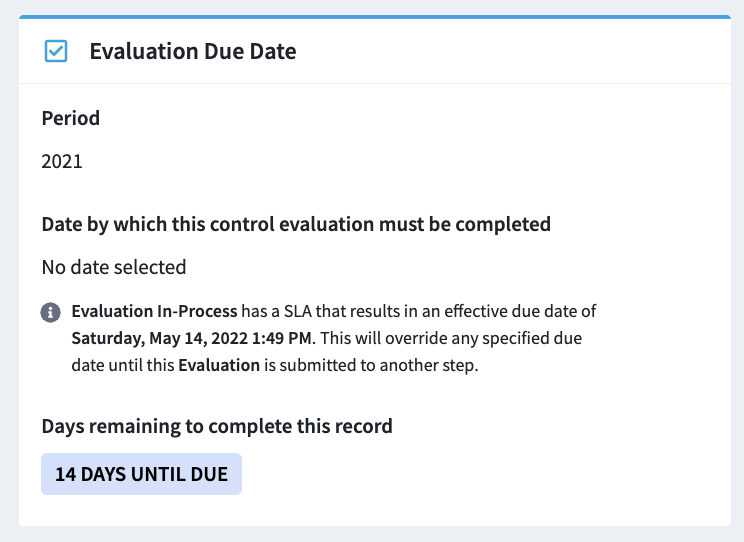Click the Evaluation Due Date heading

pos(193,51)
